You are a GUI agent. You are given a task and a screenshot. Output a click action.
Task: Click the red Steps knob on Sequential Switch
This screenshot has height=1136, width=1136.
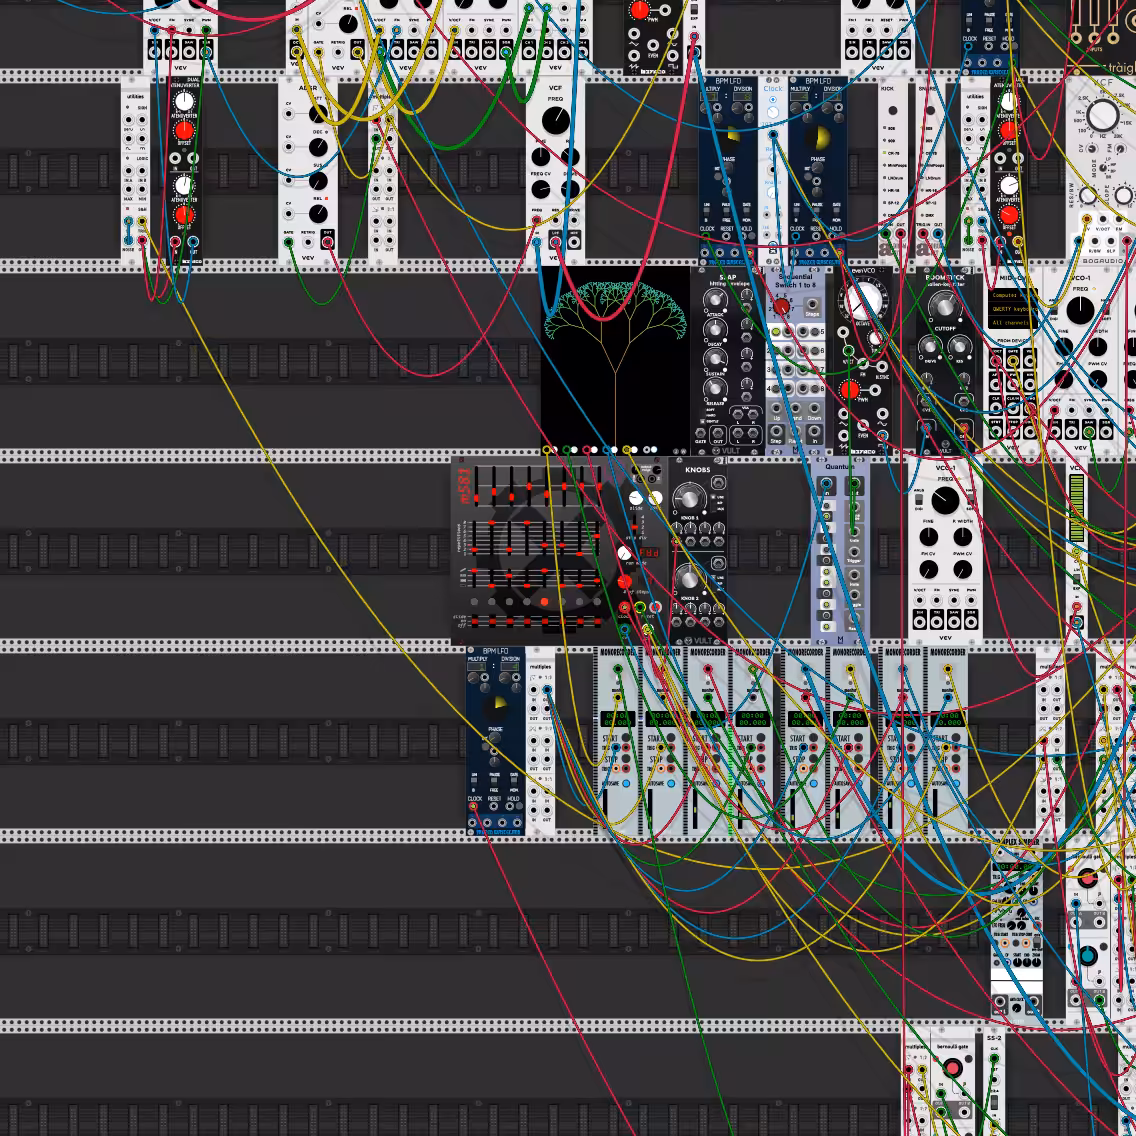pos(781,307)
